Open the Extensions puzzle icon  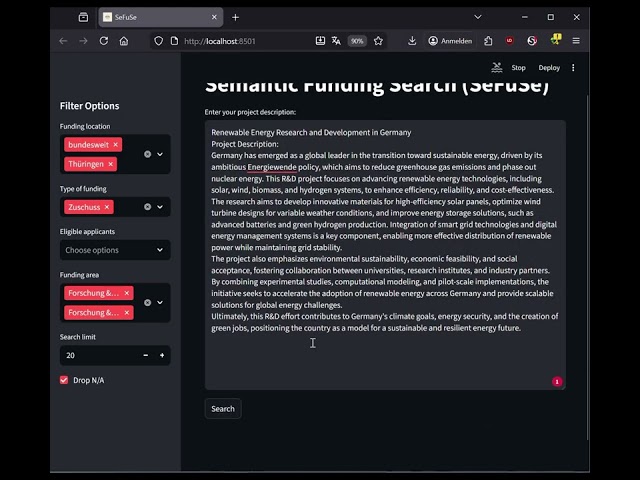(x=488, y=41)
